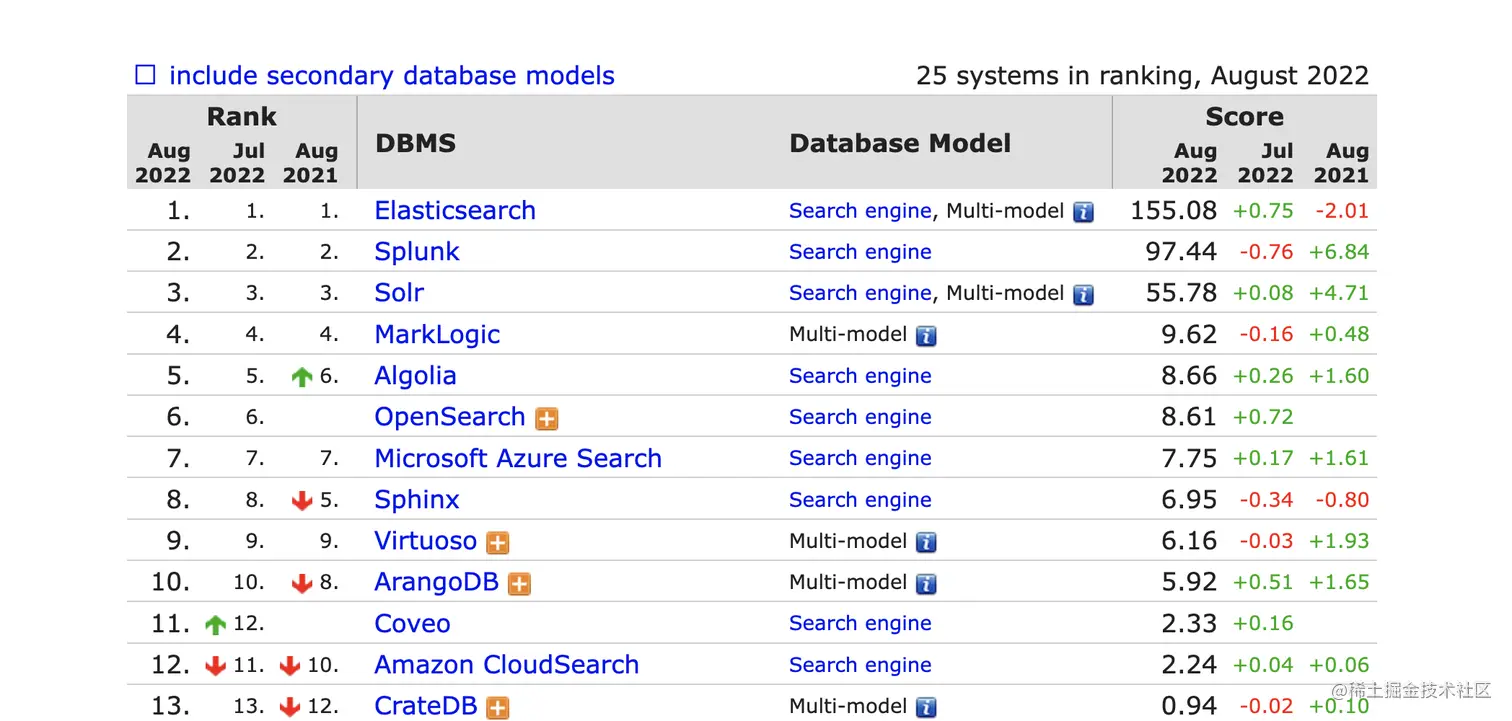Click the Splunk score 97.44
Screen dimensions: 1512x721
tap(1182, 252)
